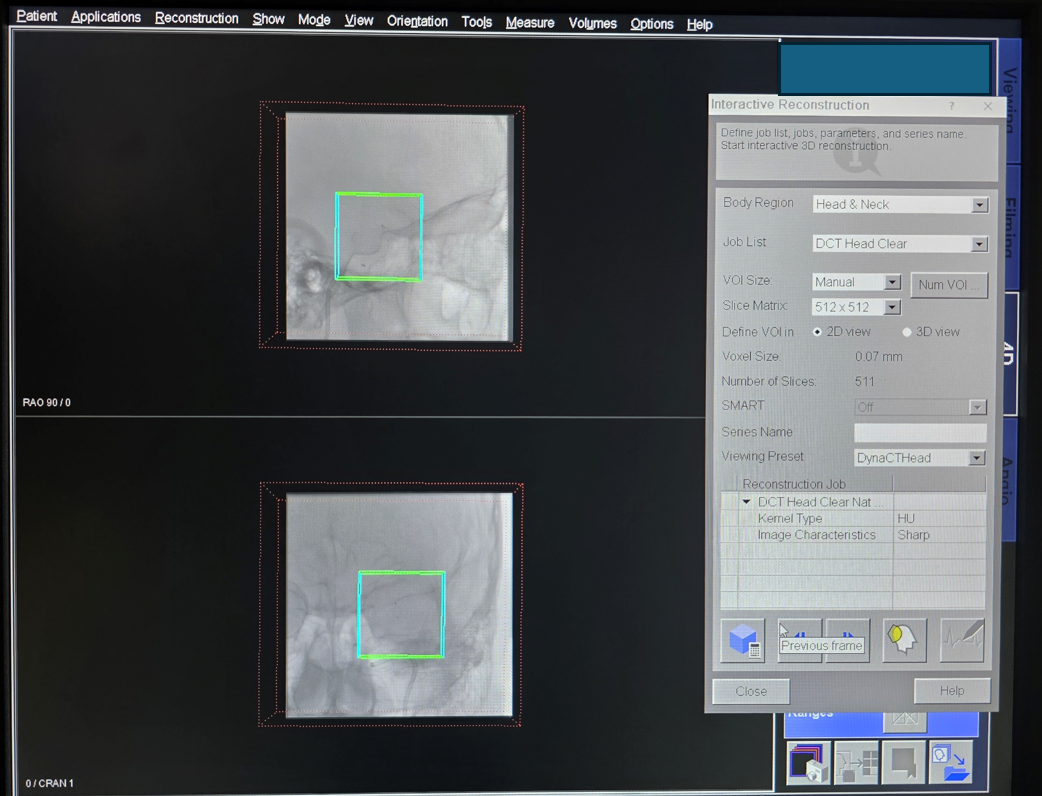This screenshot has height=796, width=1042.
Task: Click the Num VOI button
Action: pos(948,285)
